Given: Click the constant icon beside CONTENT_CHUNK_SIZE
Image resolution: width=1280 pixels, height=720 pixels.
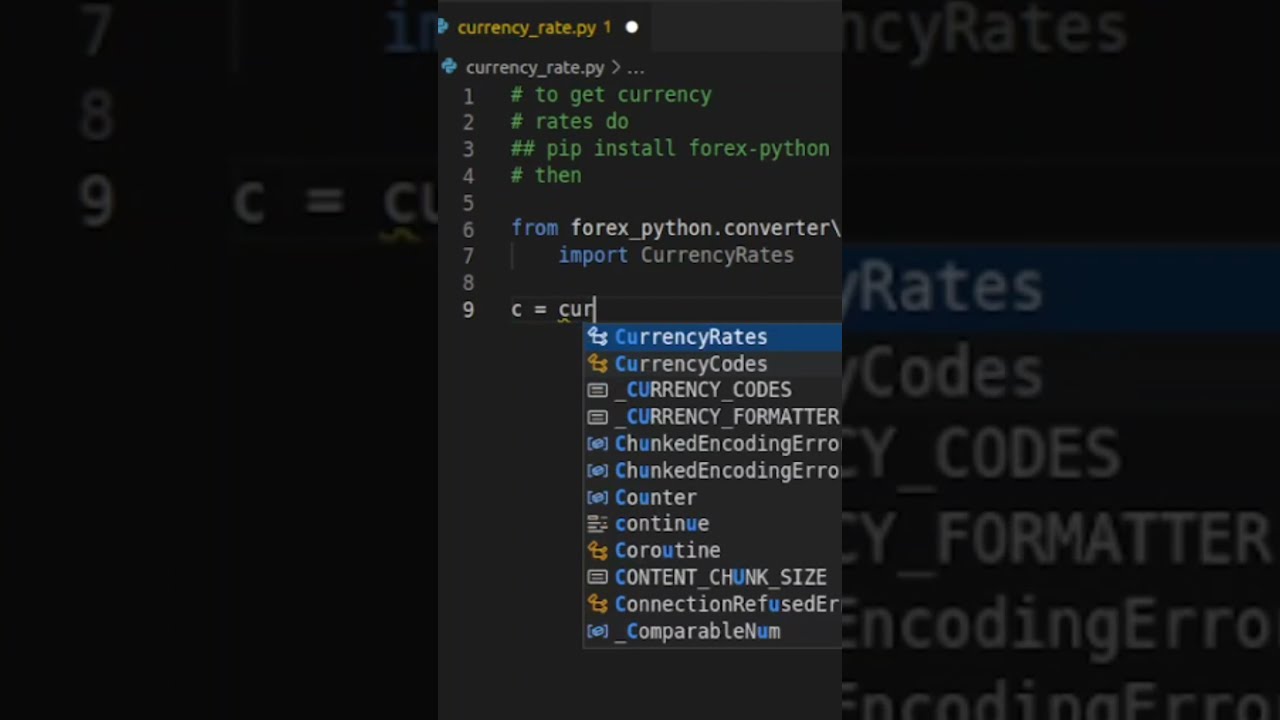Looking at the screenshot, I should pos(598,577).
